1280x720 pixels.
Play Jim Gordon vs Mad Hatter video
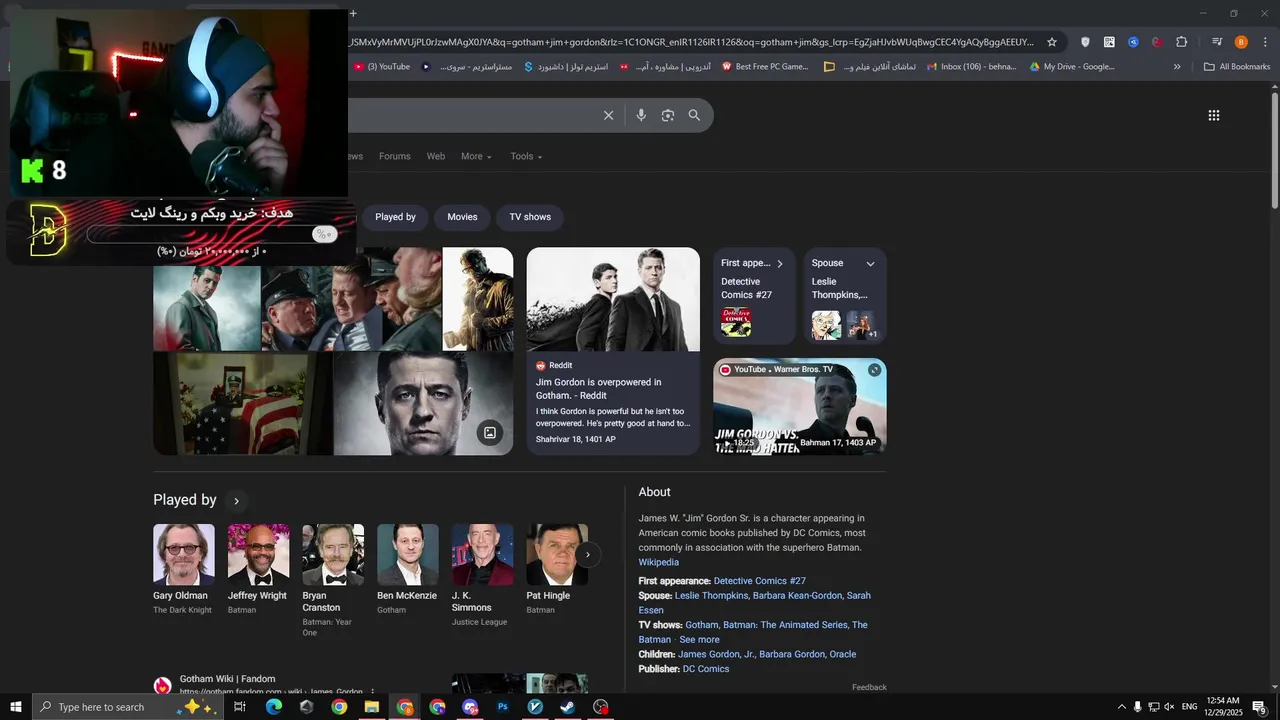tap(800, 407)
